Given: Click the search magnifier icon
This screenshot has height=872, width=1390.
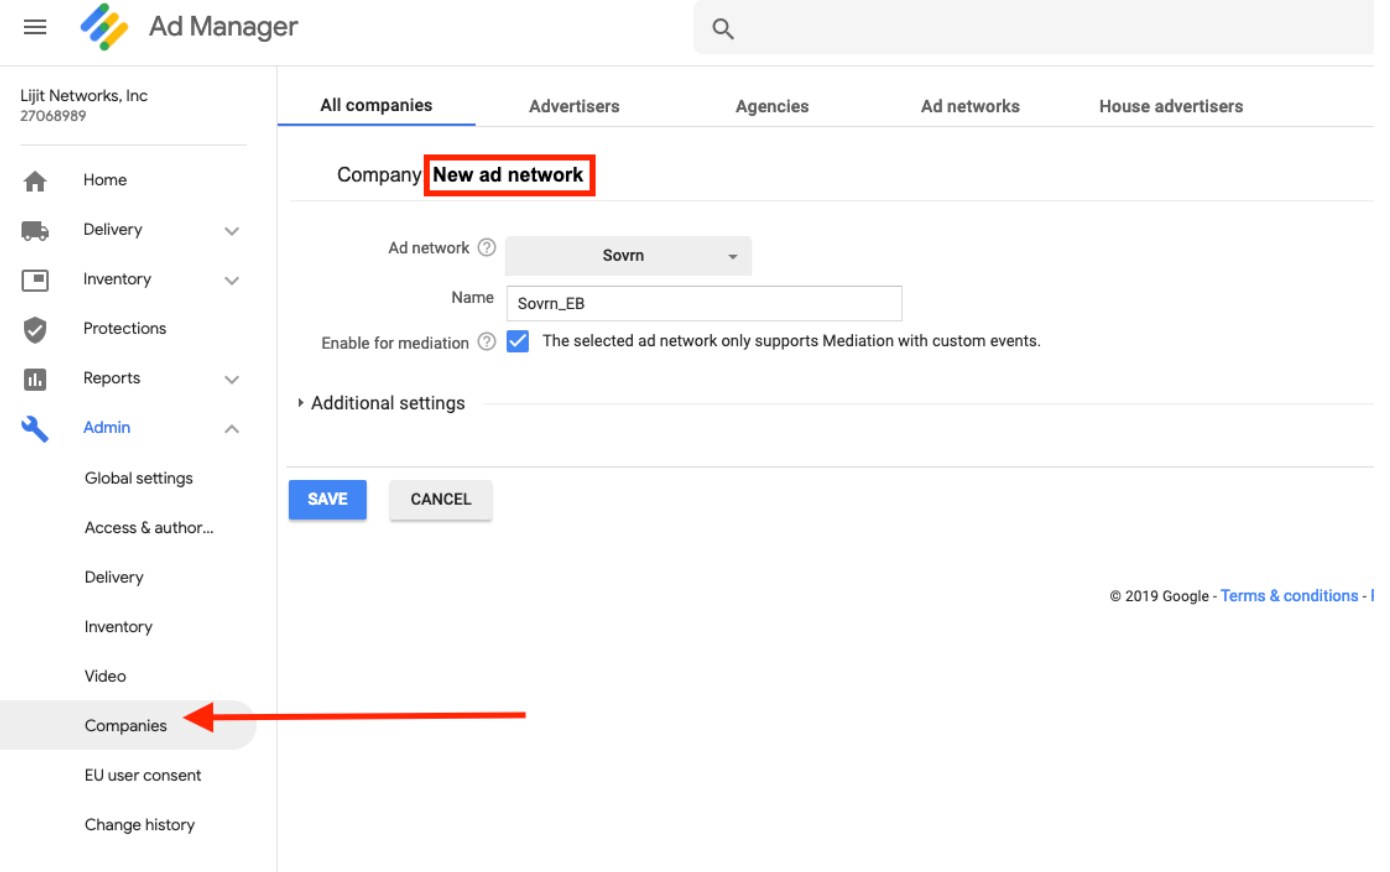Looking at the screenshot, I should 723,29.
